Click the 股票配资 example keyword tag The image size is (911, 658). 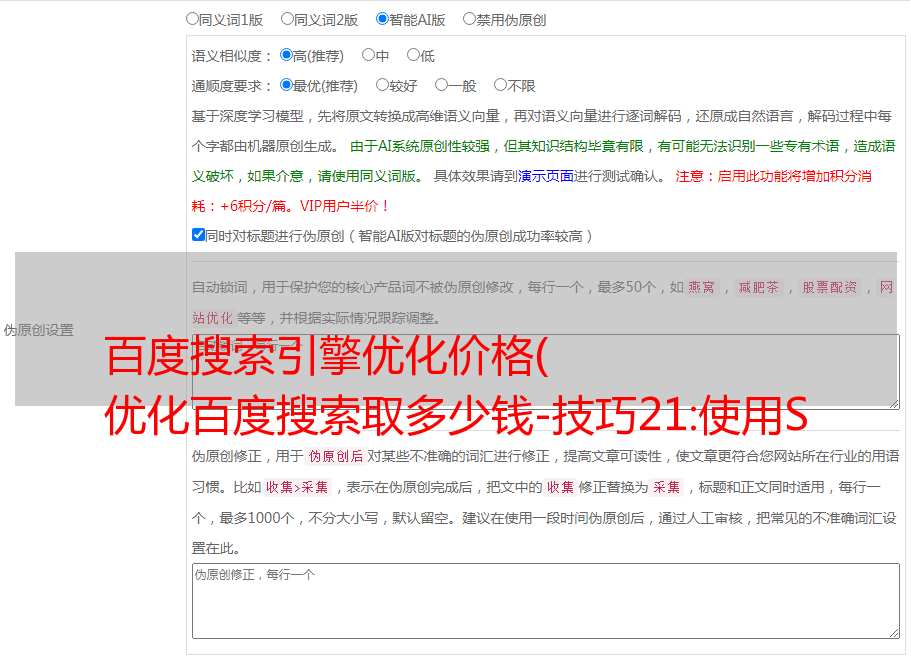[x=829, y=288]
